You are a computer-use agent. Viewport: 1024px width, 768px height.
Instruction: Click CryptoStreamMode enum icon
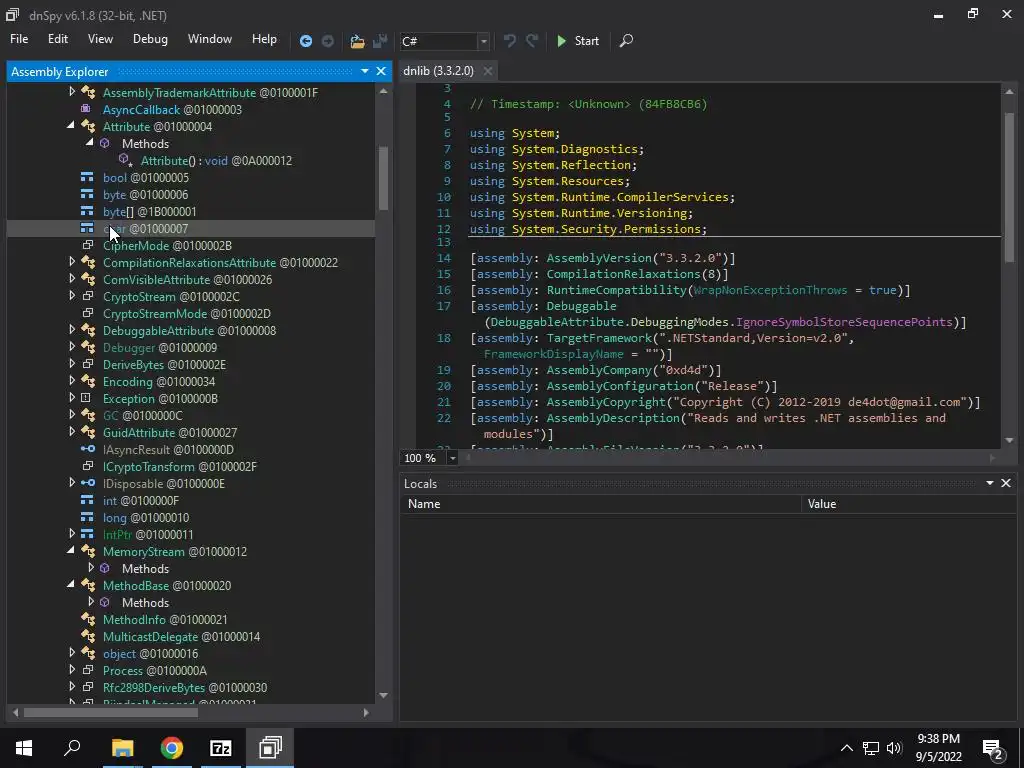click(x=87, y=313)
